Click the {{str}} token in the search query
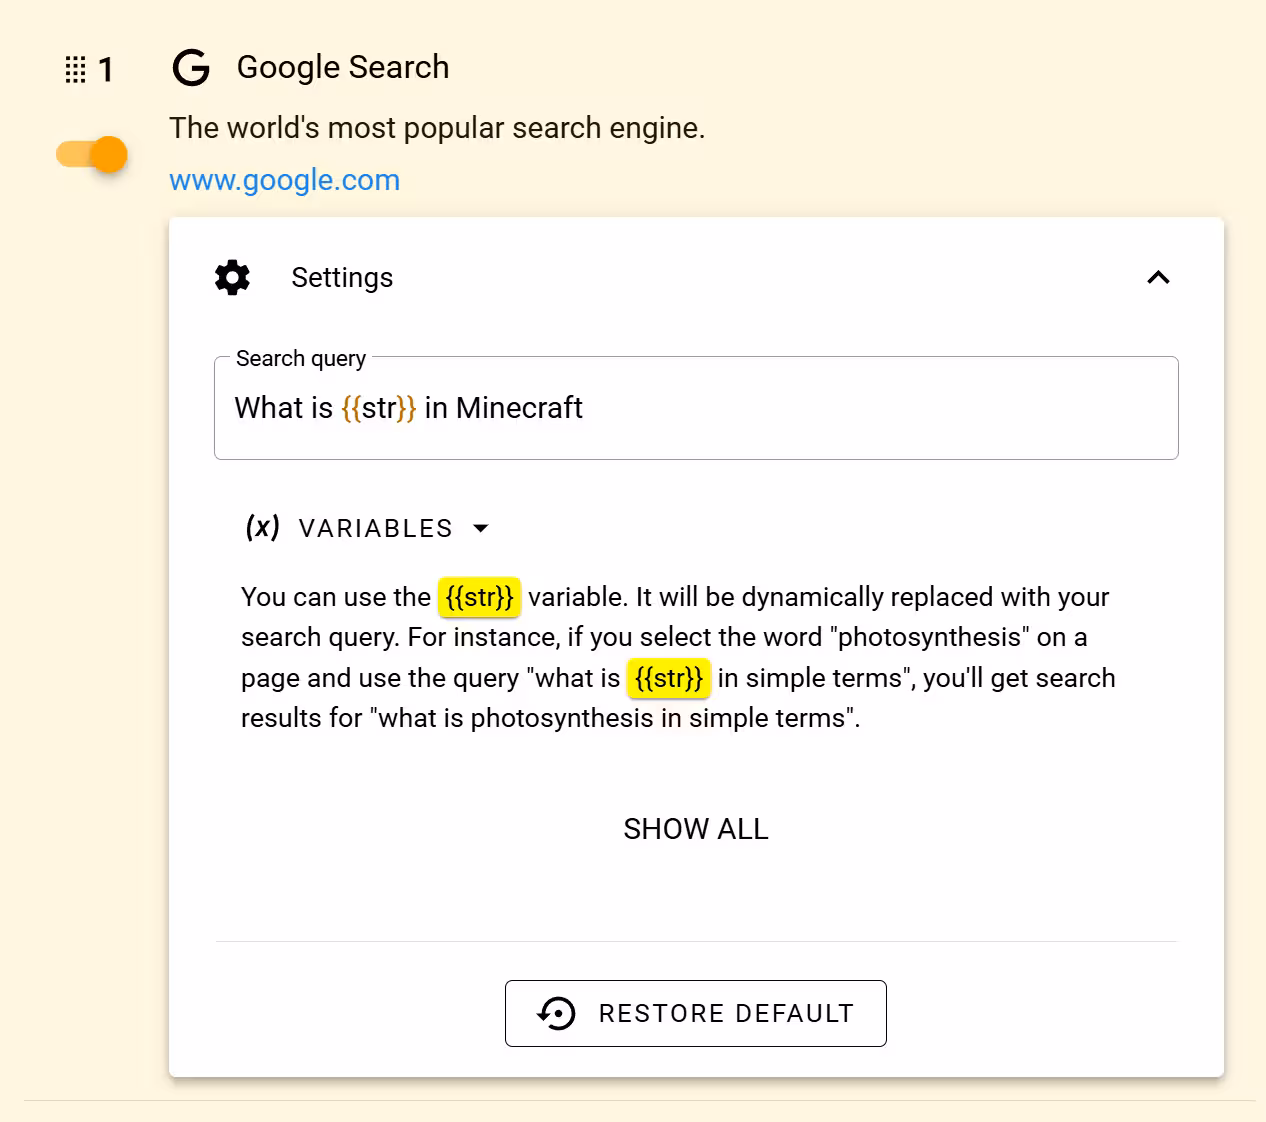This screenshot has width=1266, height=1122. click(378, 408)
